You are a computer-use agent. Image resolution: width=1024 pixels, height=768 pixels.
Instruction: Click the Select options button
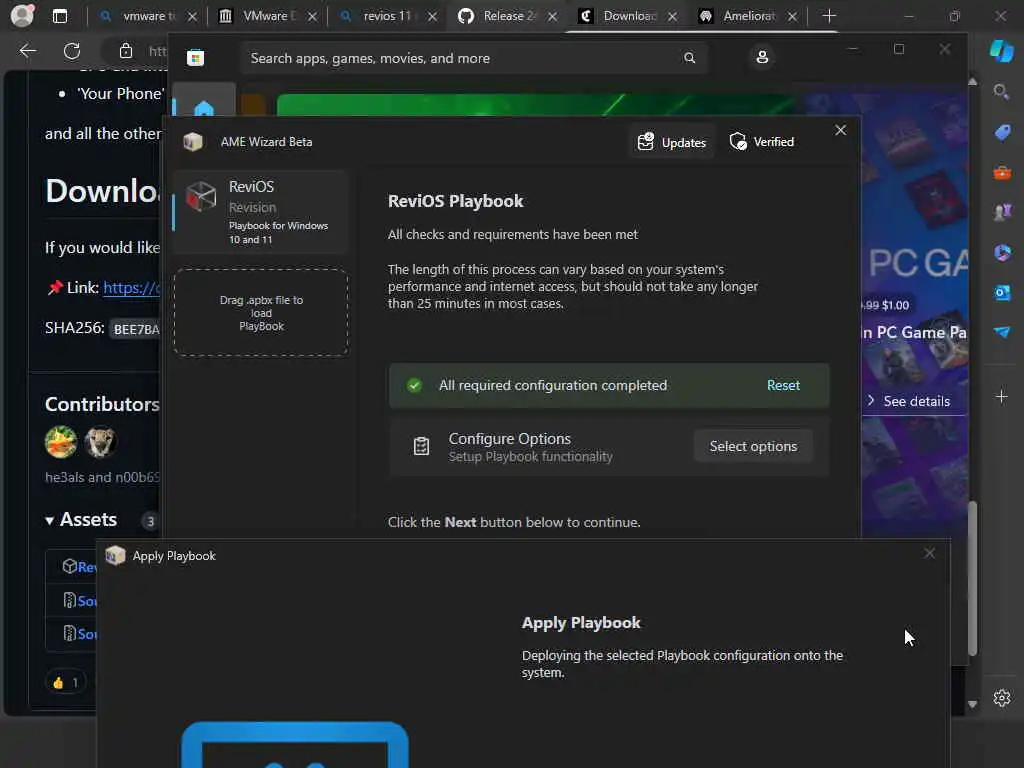click(753, 446)
